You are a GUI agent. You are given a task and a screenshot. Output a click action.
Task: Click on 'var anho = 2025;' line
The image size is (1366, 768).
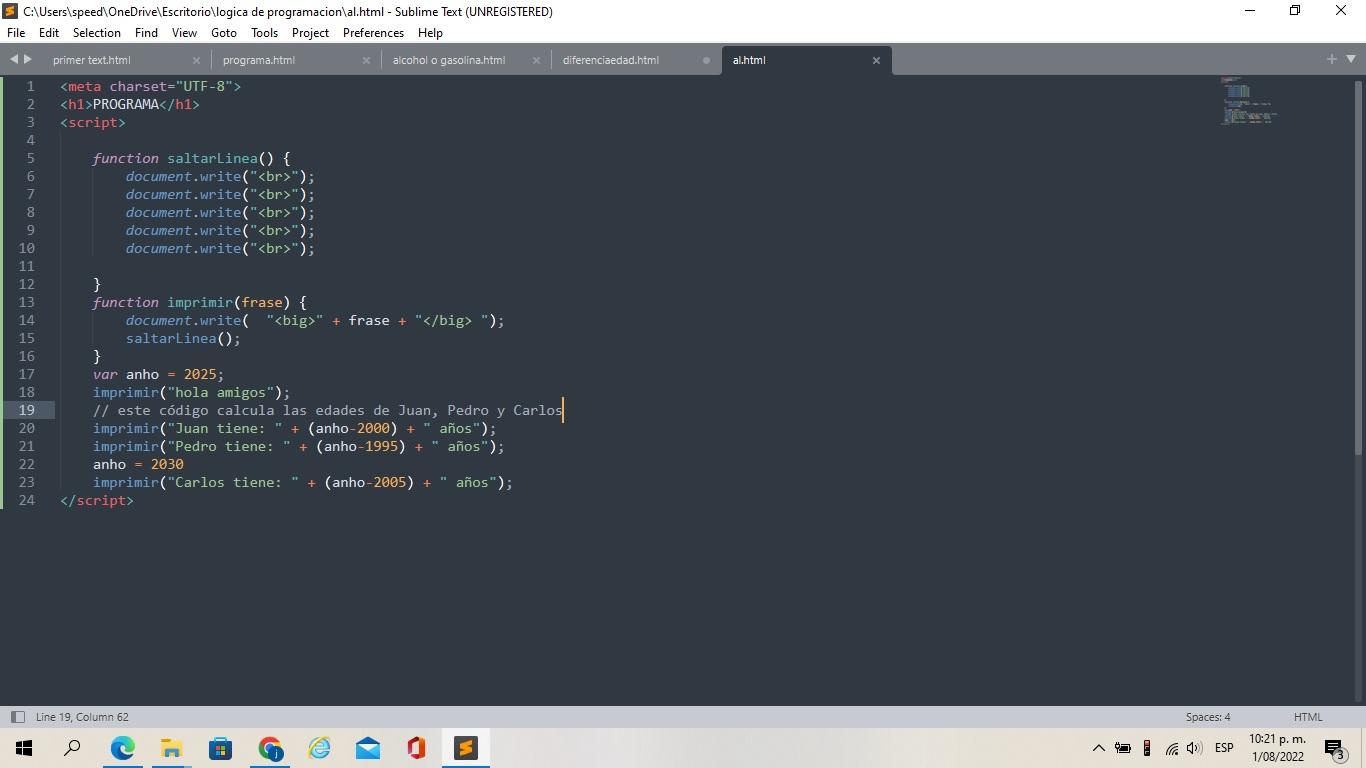click(158, 374)
